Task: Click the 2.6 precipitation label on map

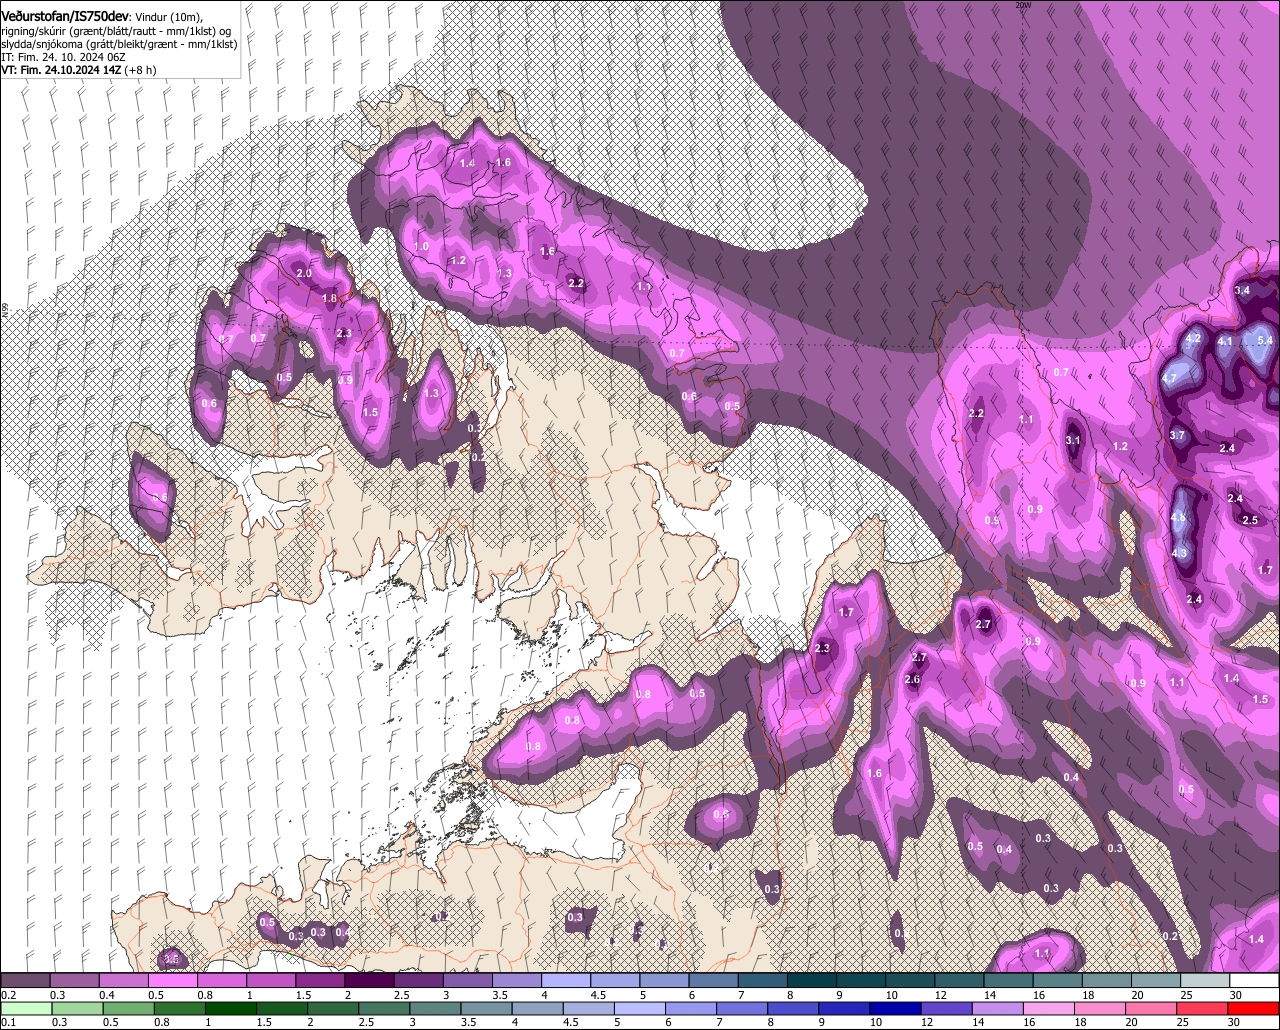Action: click(912, 679)
